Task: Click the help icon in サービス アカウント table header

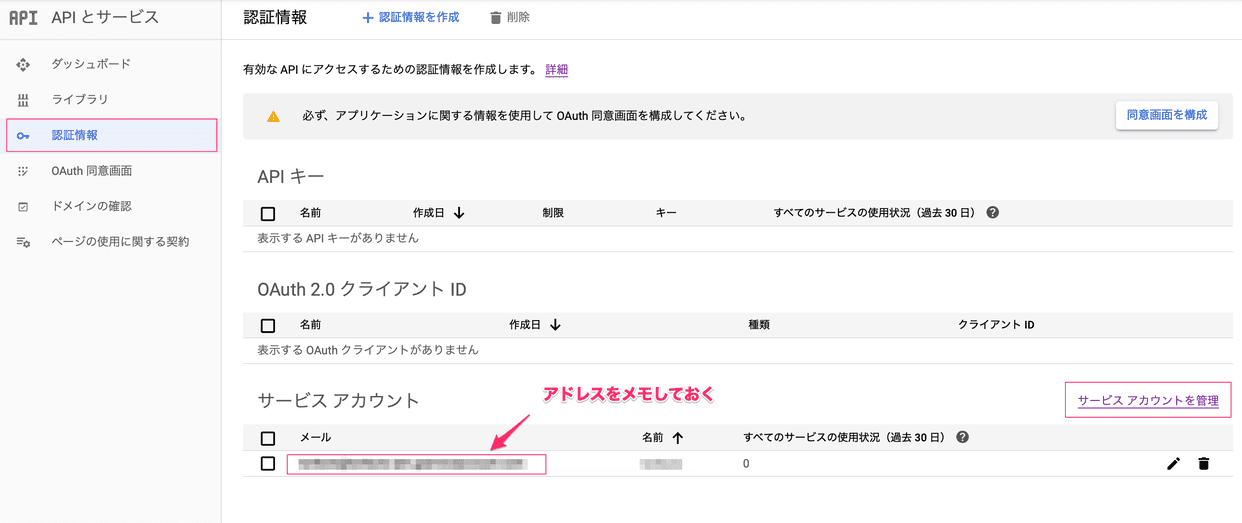Action: coord(962,437)
